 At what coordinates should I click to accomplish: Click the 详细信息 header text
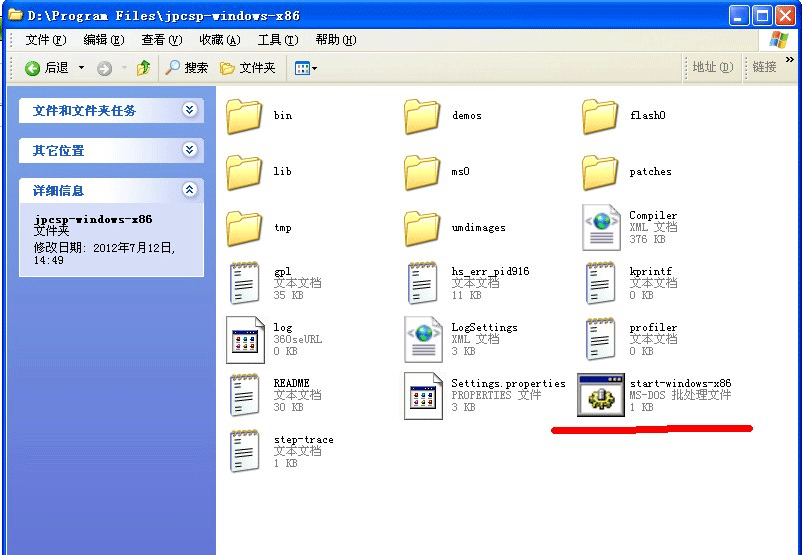coord(58,191)
